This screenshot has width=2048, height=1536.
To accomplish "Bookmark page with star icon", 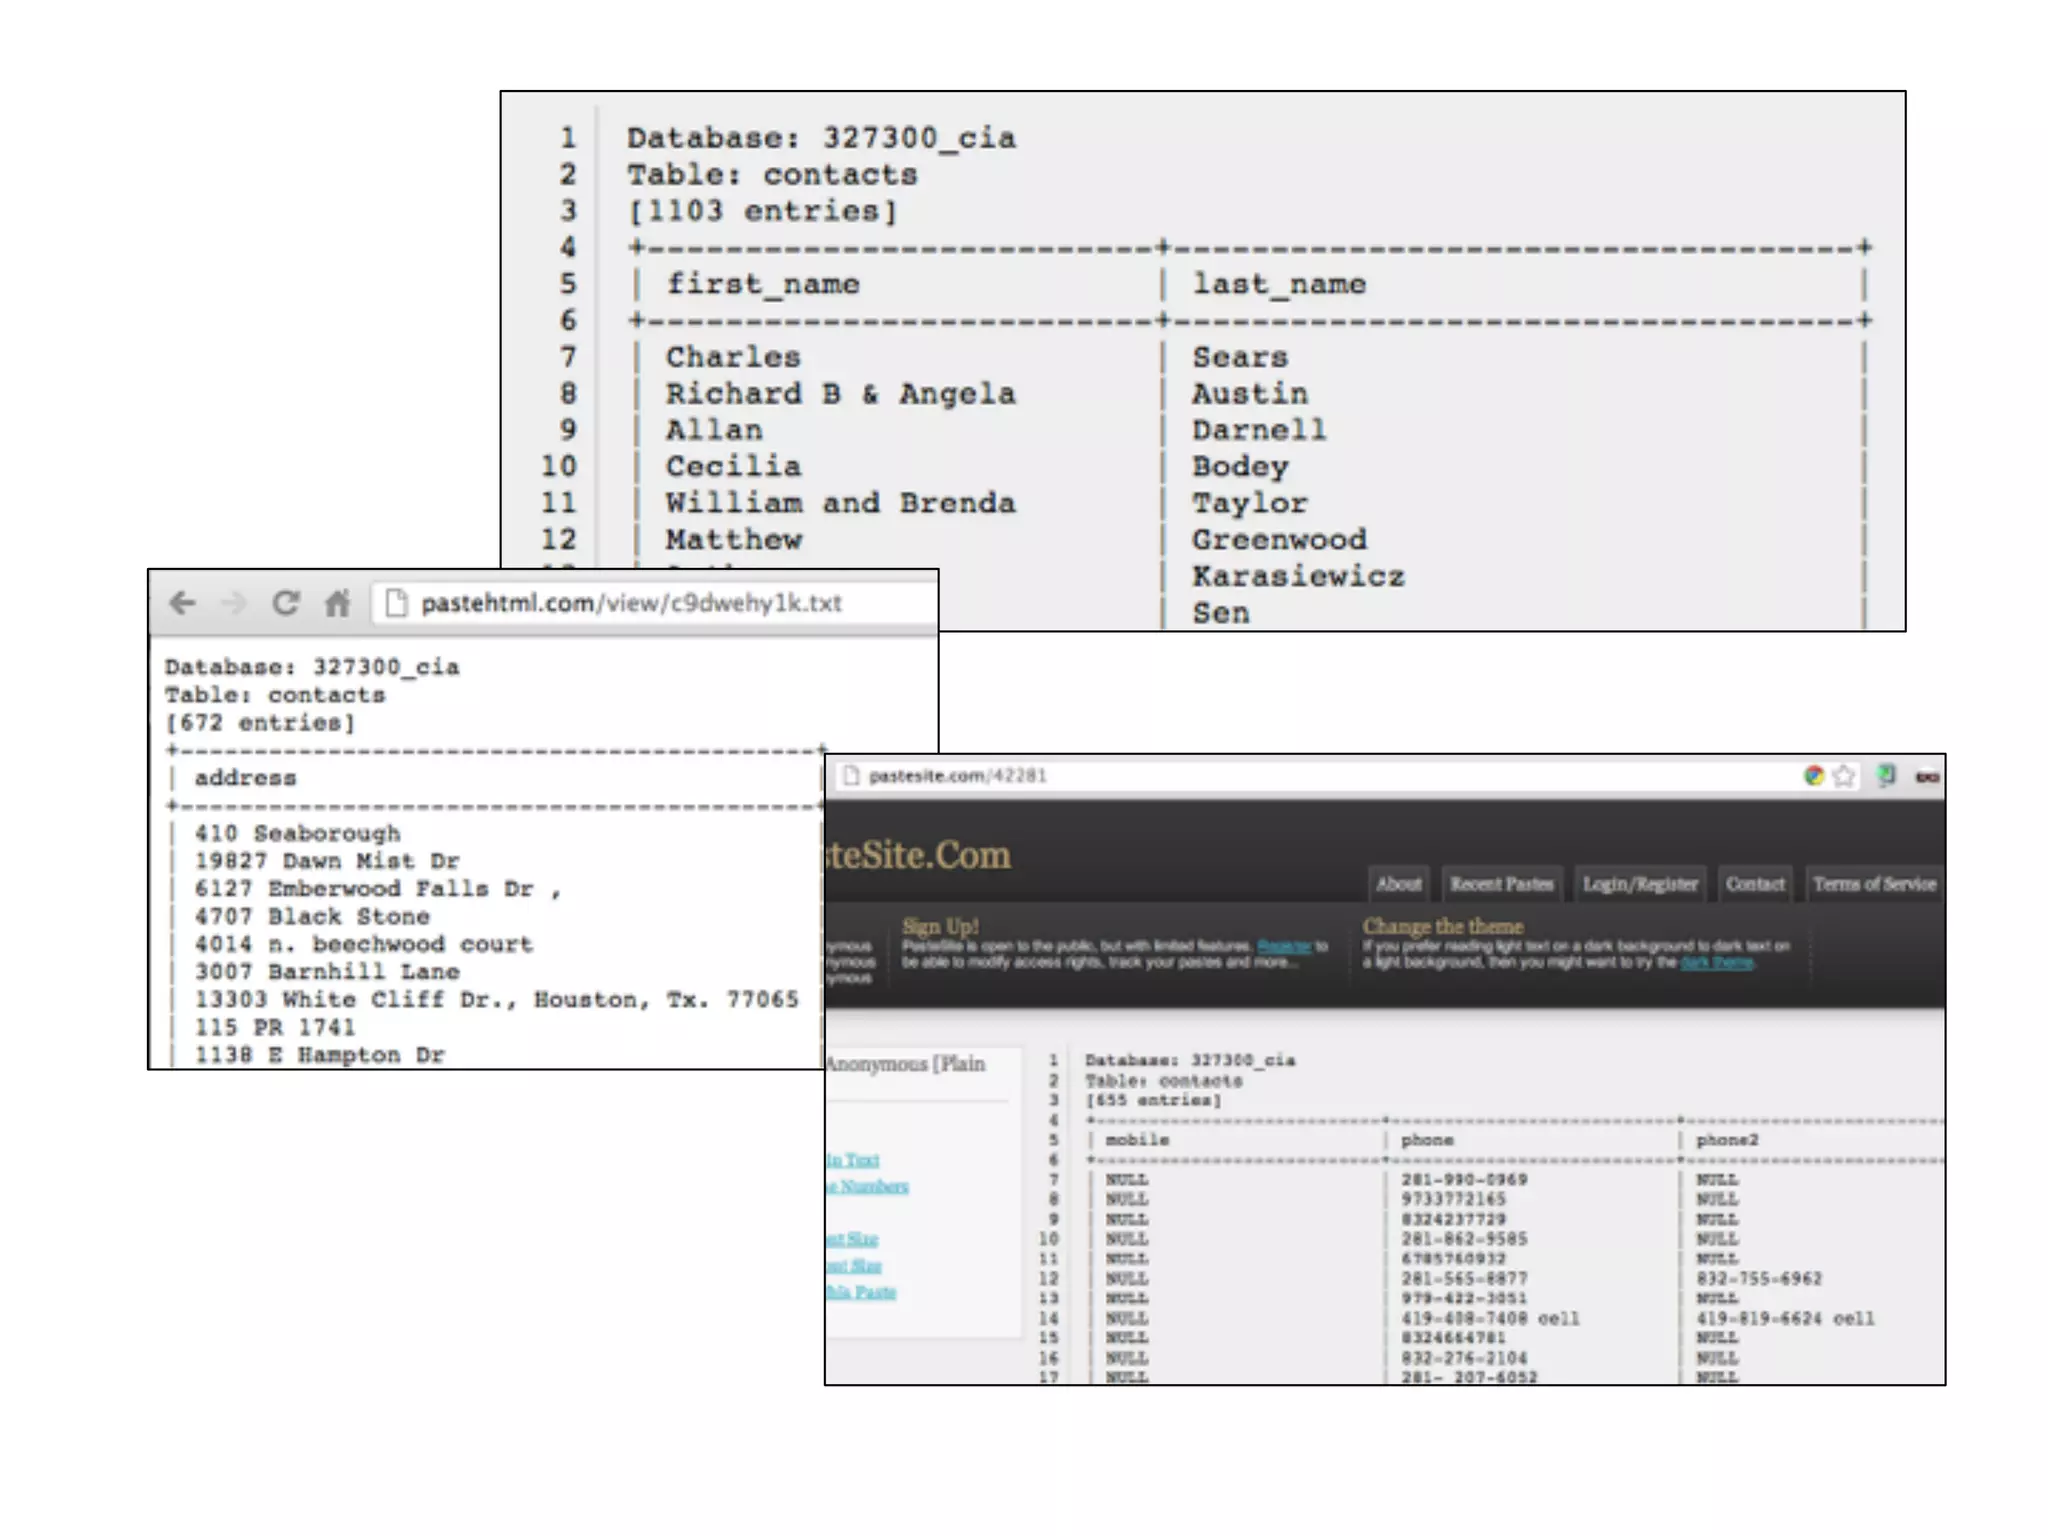I will click(x=1844, y=776).
